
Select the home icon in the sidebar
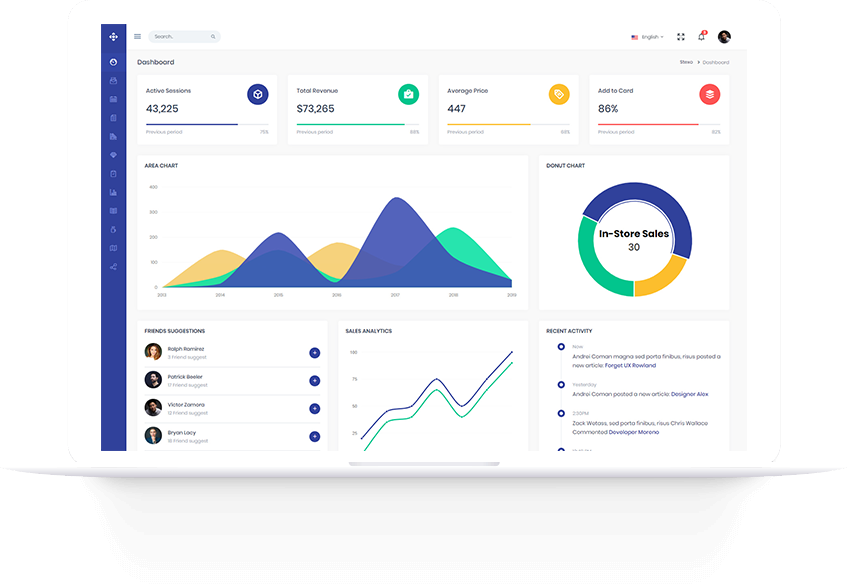point(112,62)
